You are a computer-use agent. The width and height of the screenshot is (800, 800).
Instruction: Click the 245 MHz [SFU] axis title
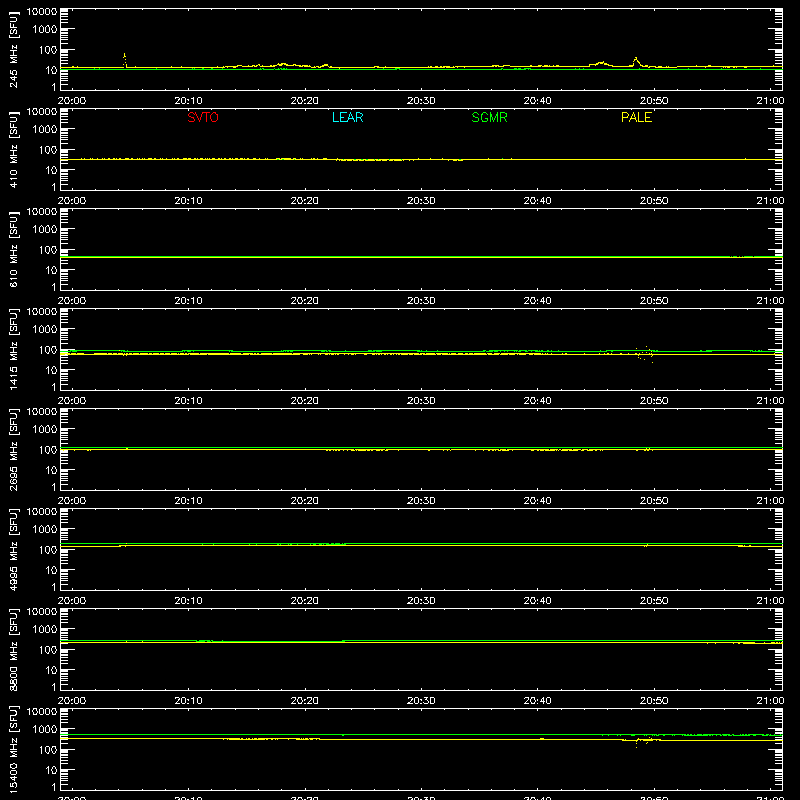click(14, 49)
